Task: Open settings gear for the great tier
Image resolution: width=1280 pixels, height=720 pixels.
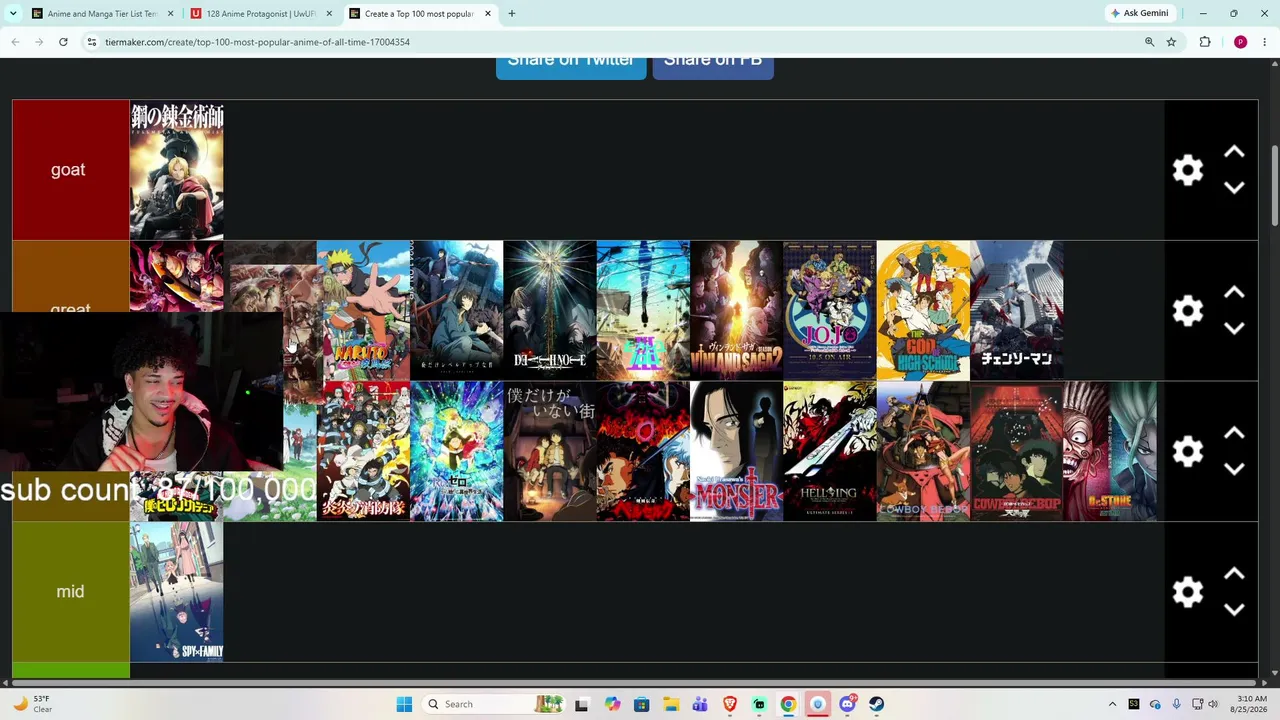Action: [x=1187, y=311]
